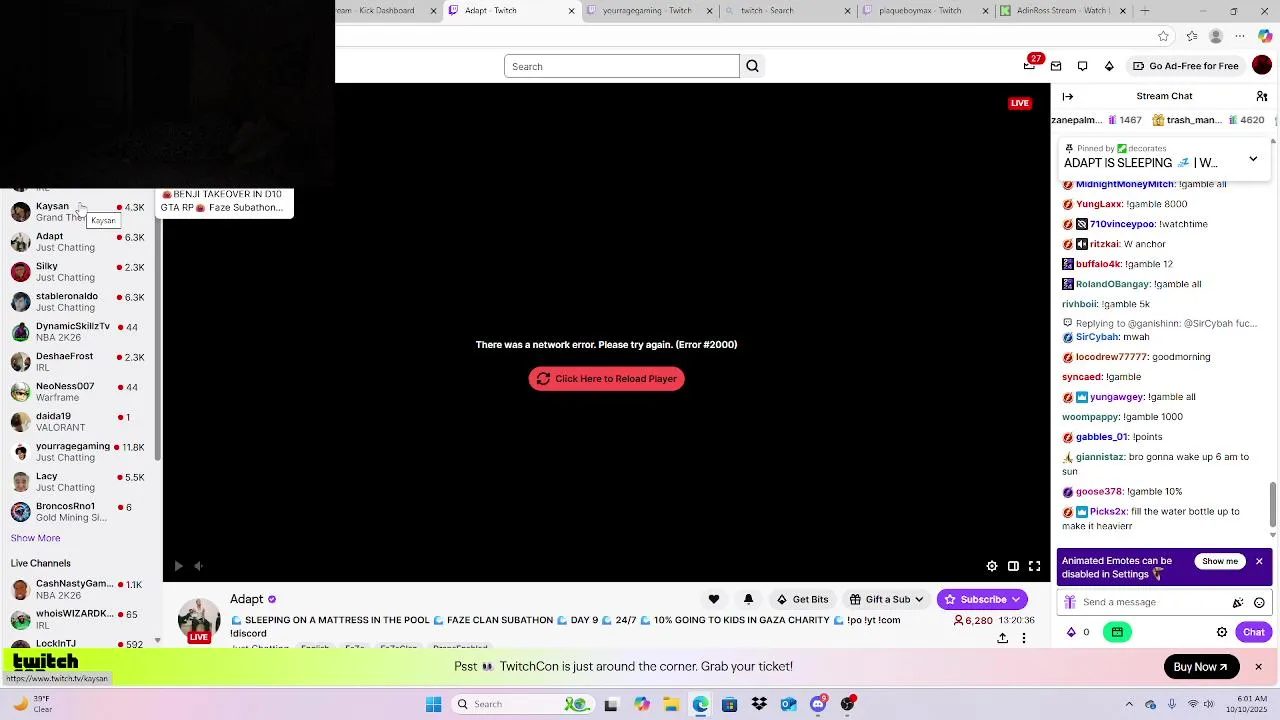Open CashNastyGaming channel in Live Channels
1280x720 pixels.
tap(78, 590)
